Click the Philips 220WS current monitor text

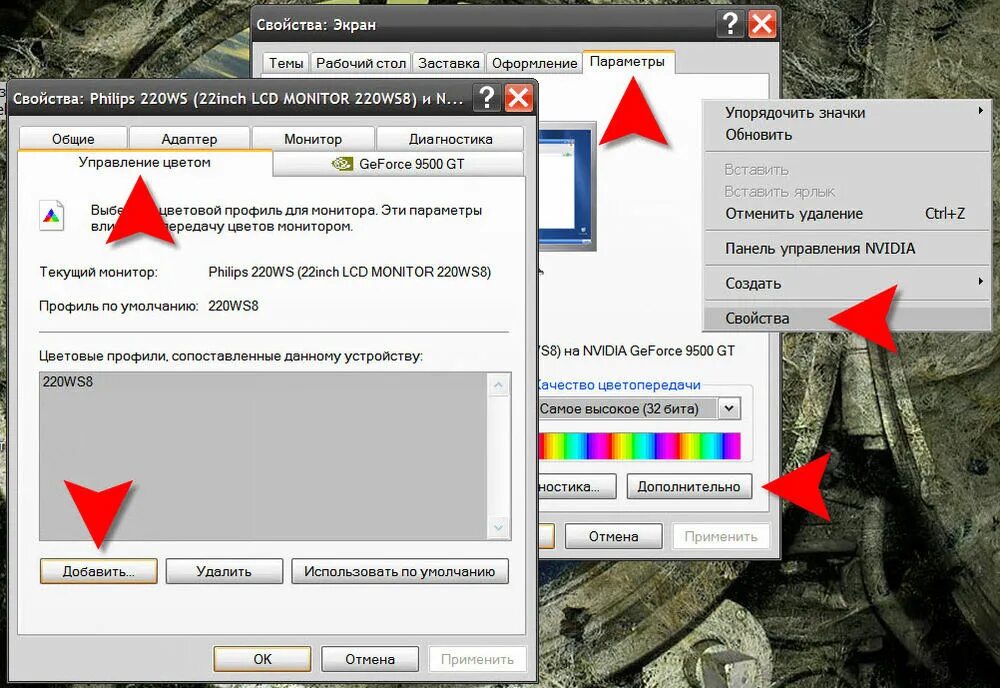click(x=349, y=272)
